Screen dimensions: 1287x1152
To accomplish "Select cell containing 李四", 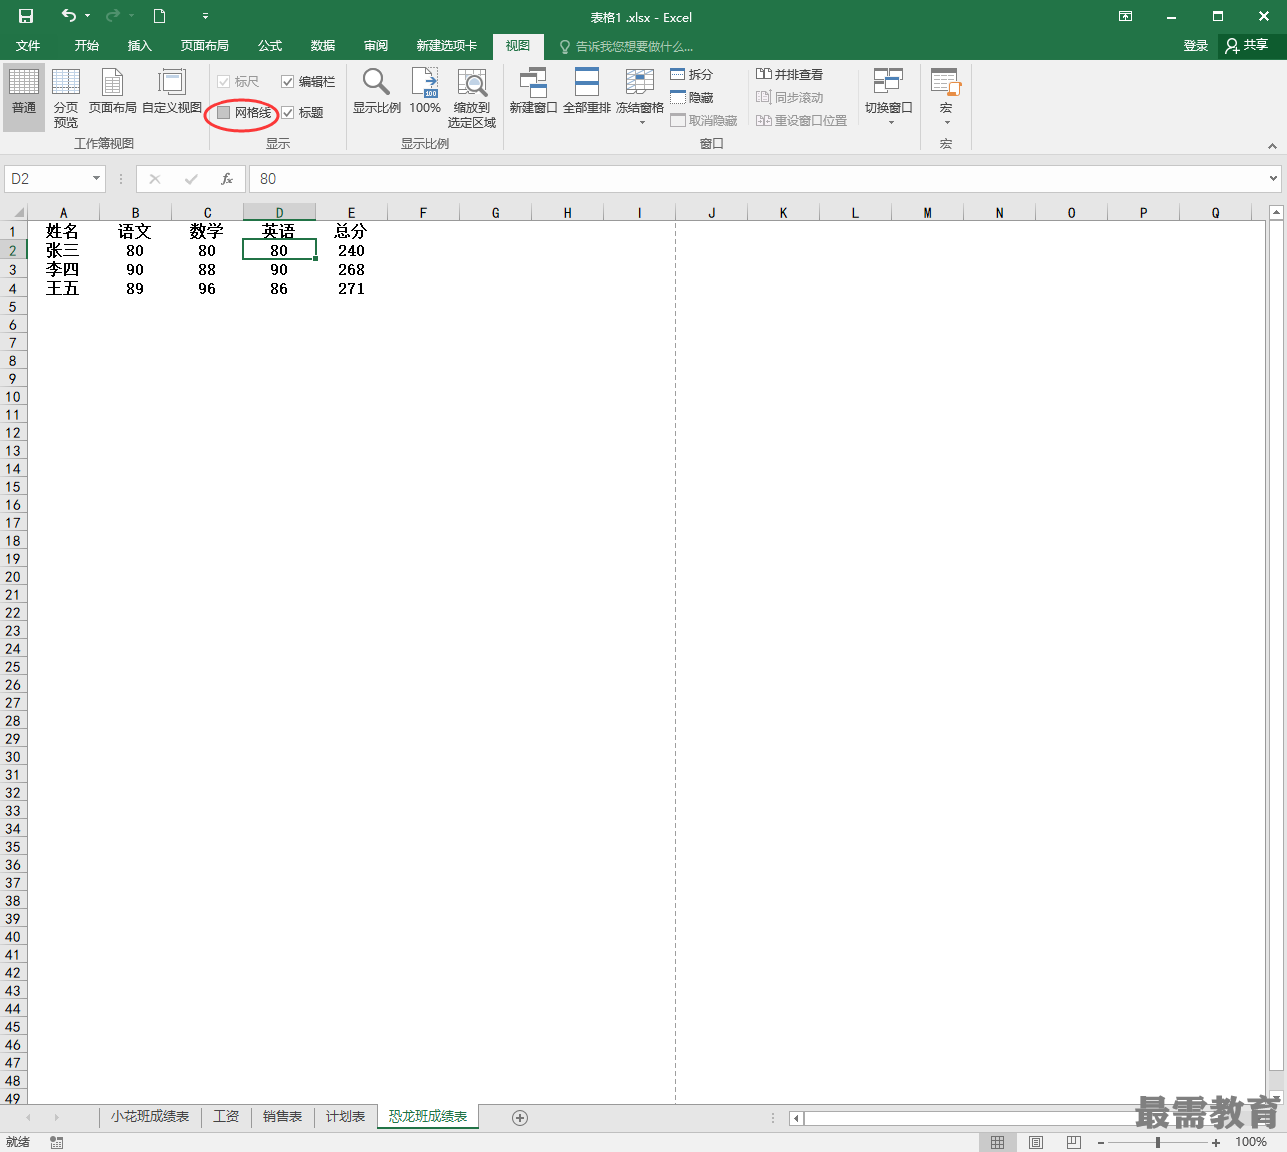I will click(63, 269).
